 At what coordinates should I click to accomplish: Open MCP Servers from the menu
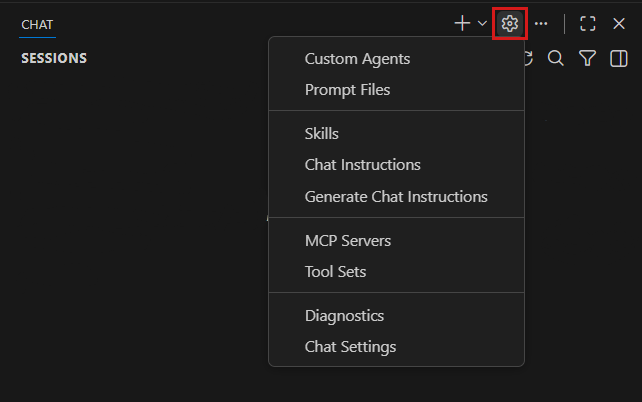[347, 240]
